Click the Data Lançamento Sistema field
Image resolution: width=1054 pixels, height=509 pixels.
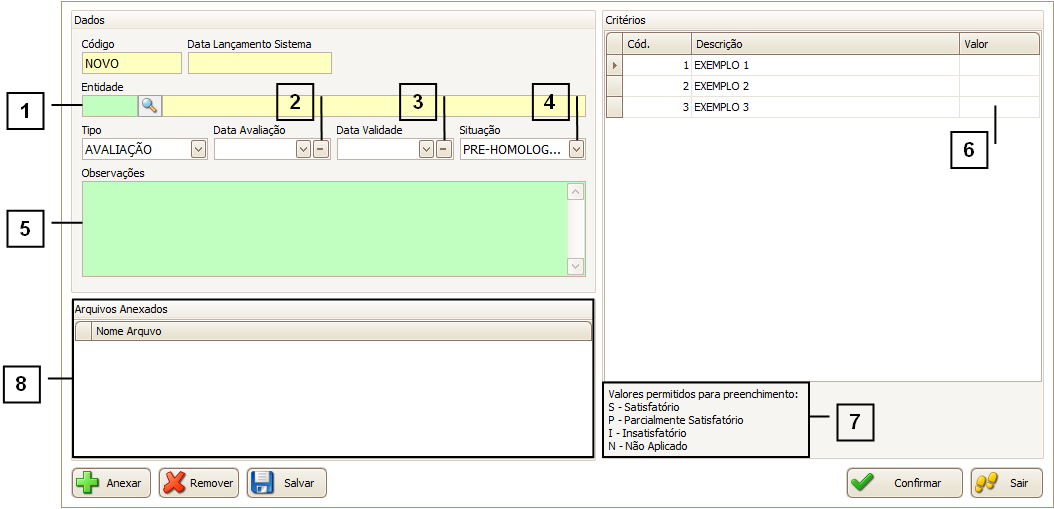pos(259,63)
